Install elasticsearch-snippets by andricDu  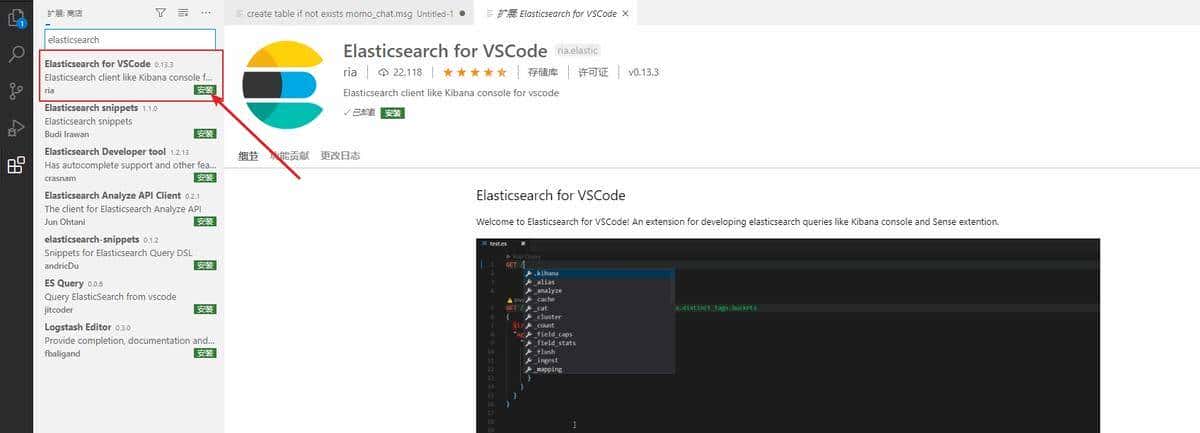click(x=205, y=265)
